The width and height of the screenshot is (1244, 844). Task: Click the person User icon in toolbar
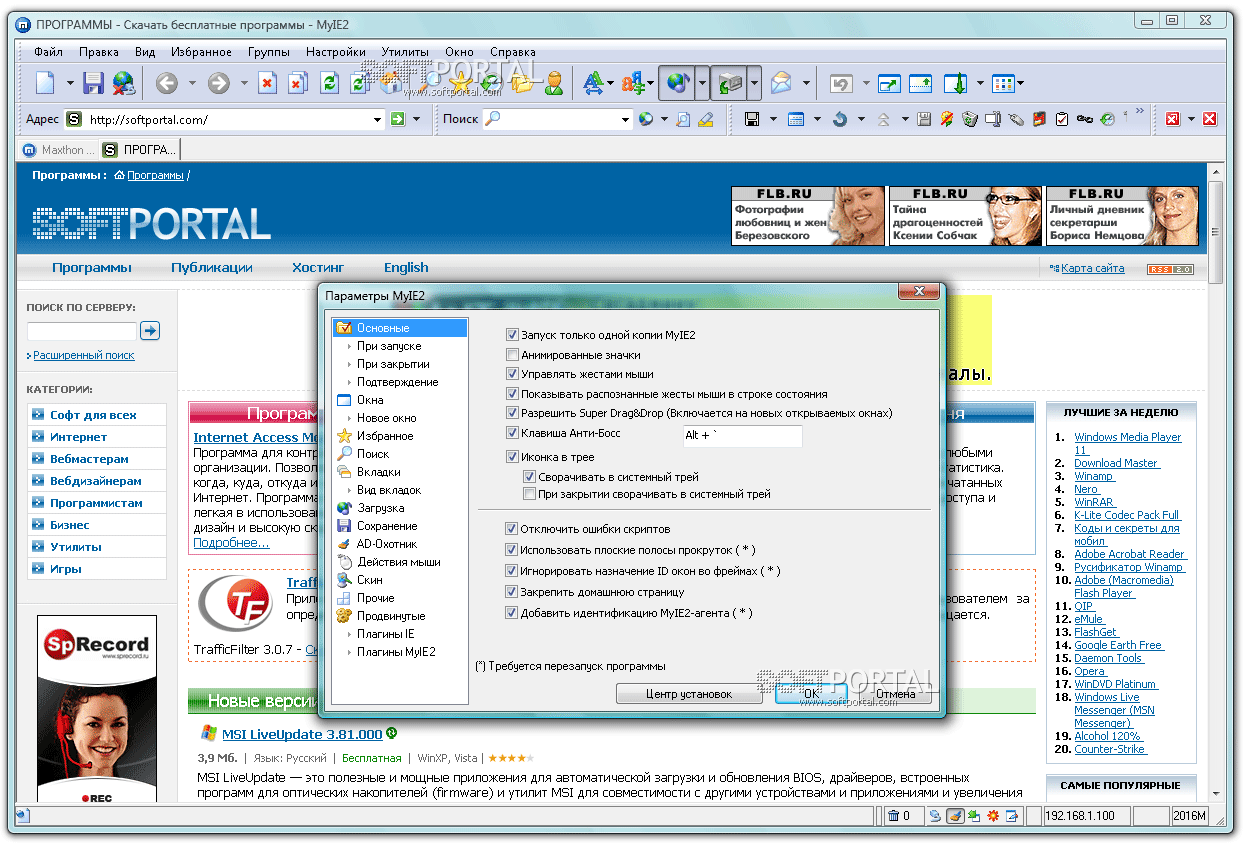point(554,84)
